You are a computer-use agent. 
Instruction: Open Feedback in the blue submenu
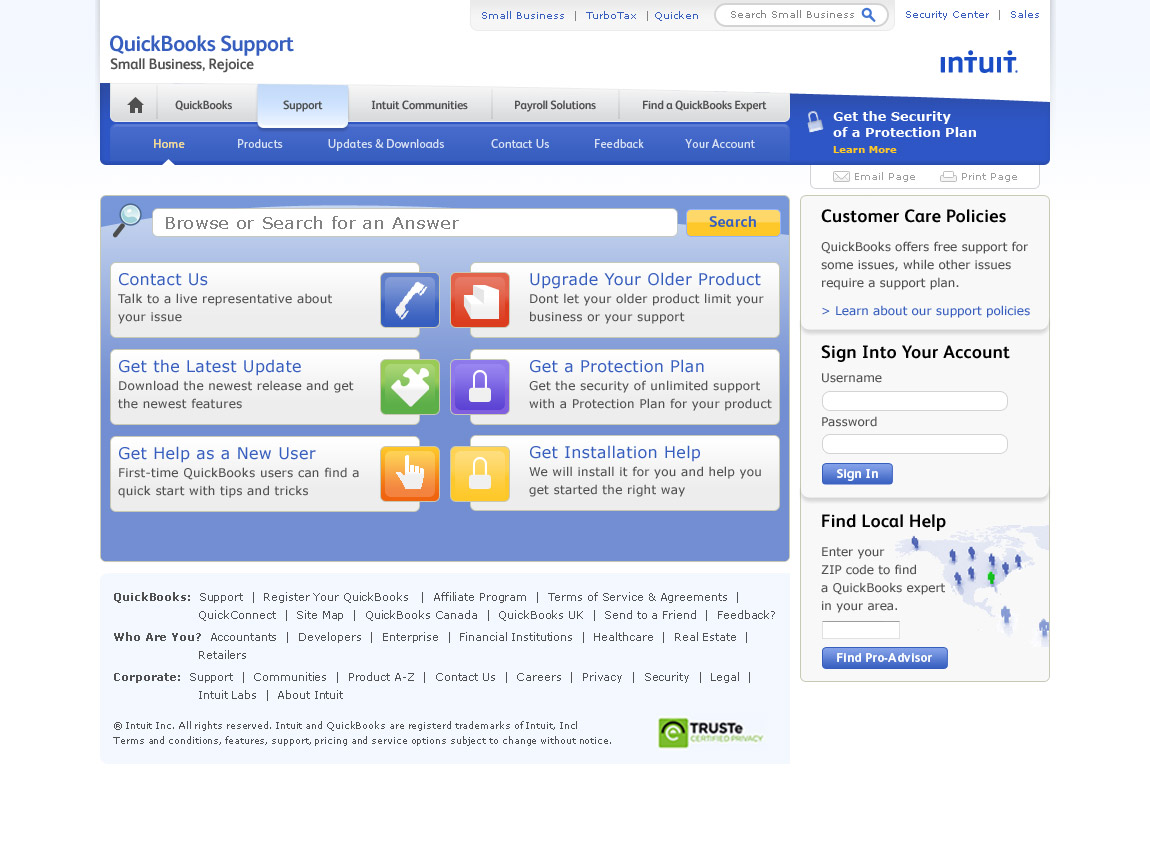[x=619, y=144]
